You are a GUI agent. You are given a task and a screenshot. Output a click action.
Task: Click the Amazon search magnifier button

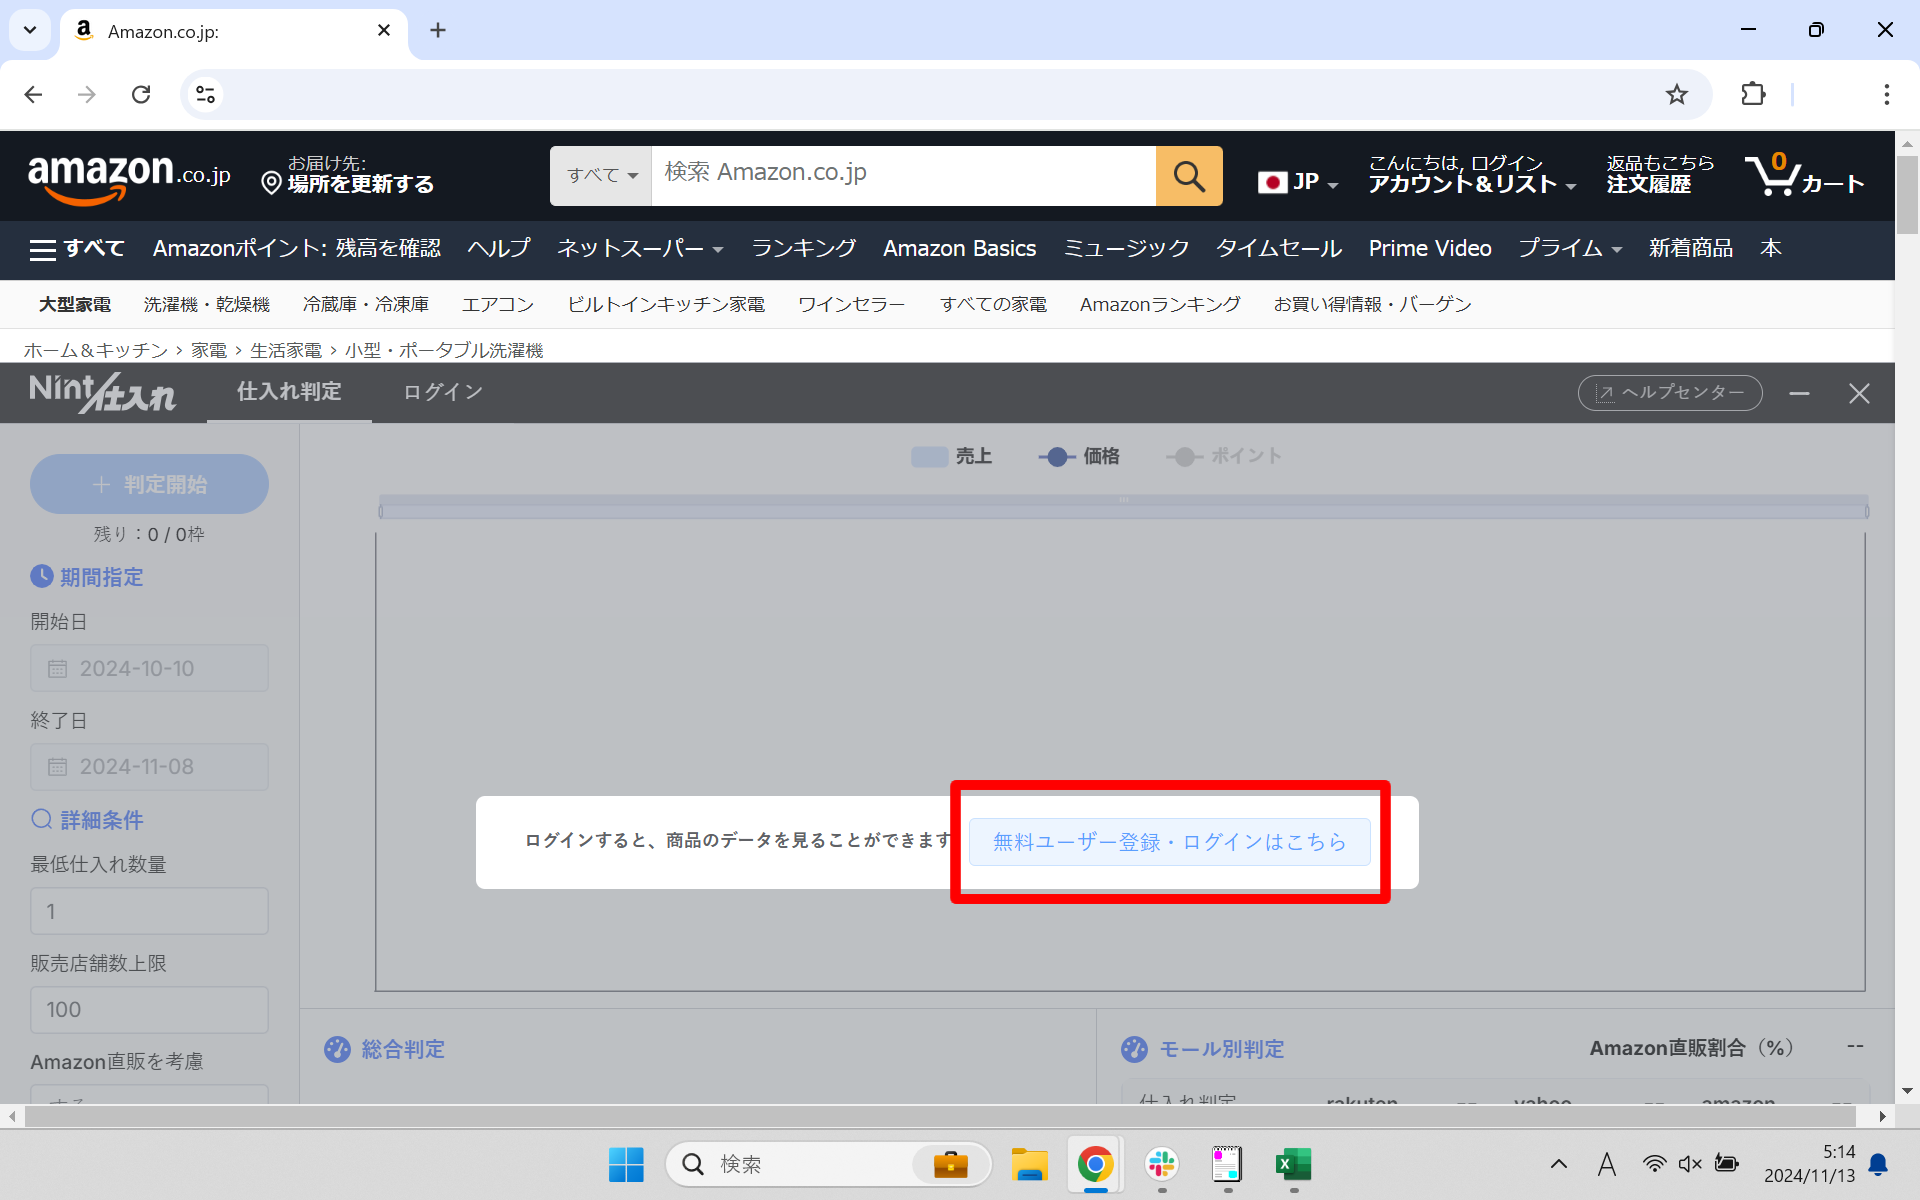tap(1189, 176)
